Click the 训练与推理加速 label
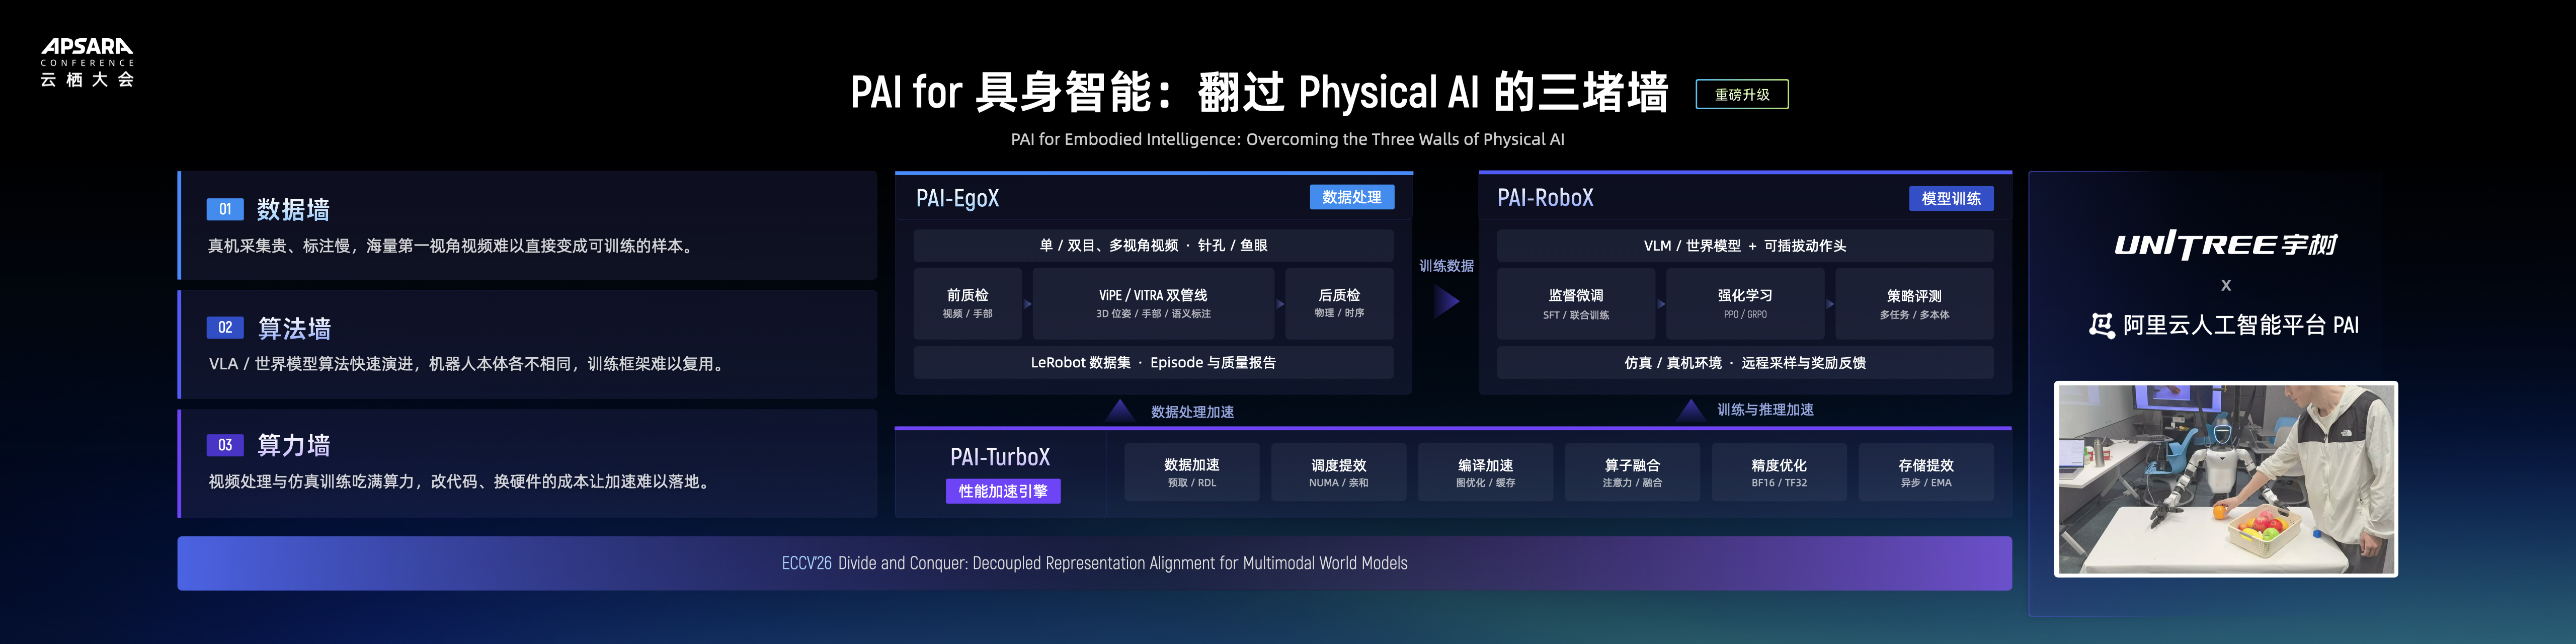This screenshot has width=2576, height=644. tap(1765, 410)
